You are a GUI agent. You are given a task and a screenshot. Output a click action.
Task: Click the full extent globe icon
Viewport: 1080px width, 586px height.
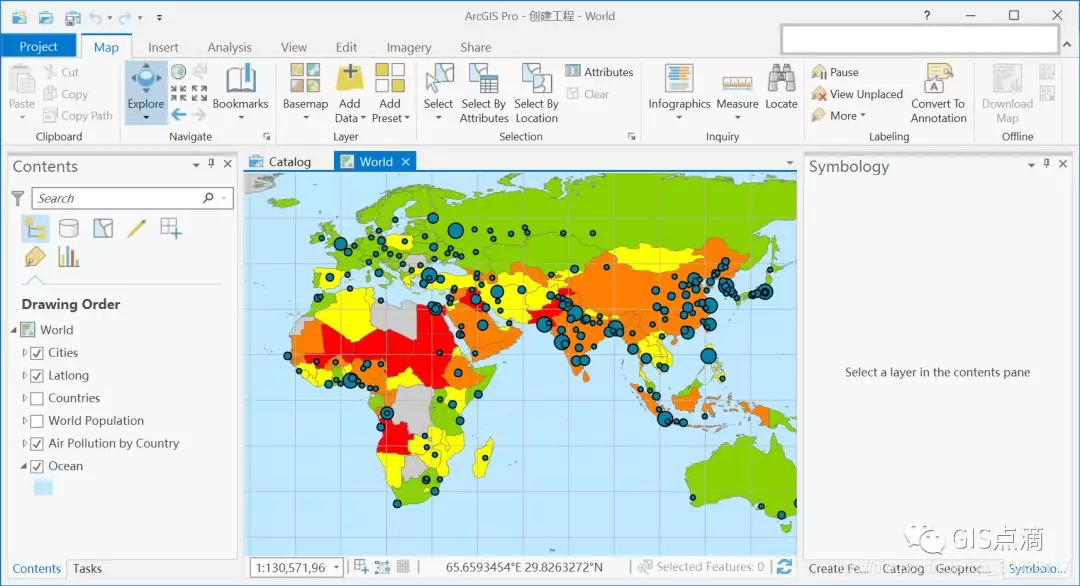click(178, 72)
